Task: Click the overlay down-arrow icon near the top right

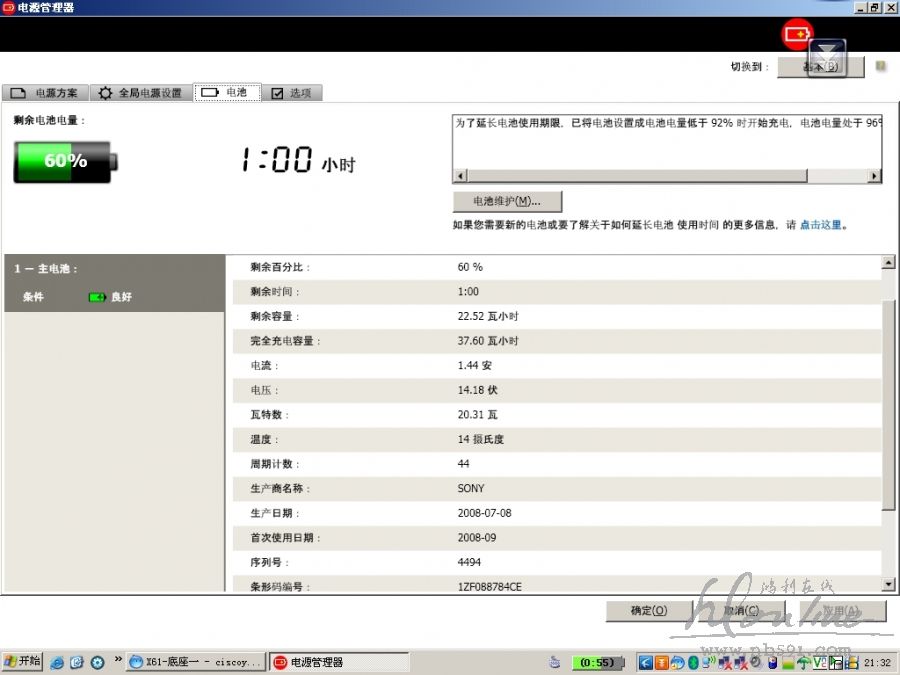Action: pos(827,58)
